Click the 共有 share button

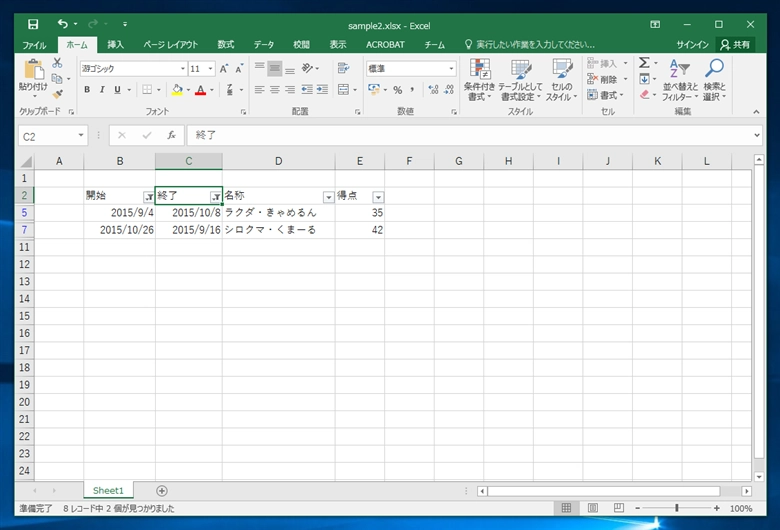pos(735,45)
